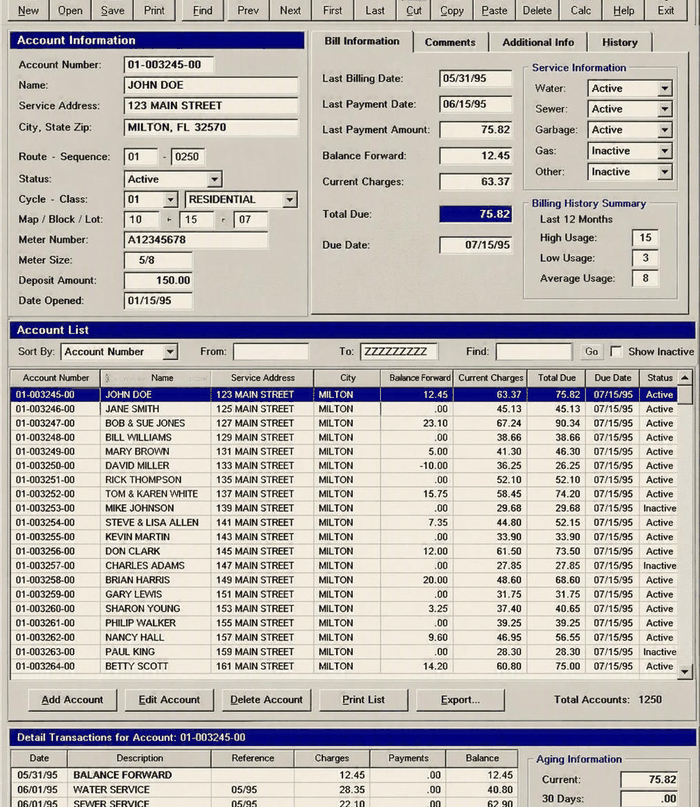Click the Find toolbar button

click(x=203, y=10)
